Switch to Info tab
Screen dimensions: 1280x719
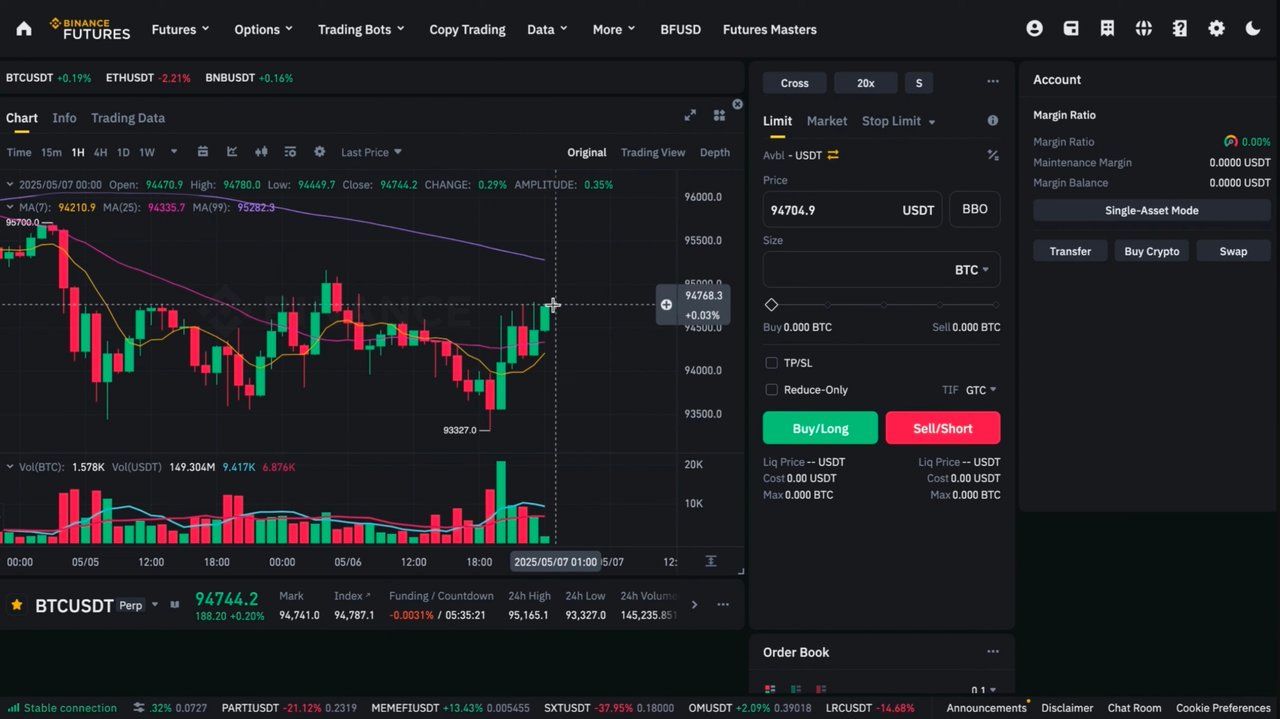coord(64,118)
